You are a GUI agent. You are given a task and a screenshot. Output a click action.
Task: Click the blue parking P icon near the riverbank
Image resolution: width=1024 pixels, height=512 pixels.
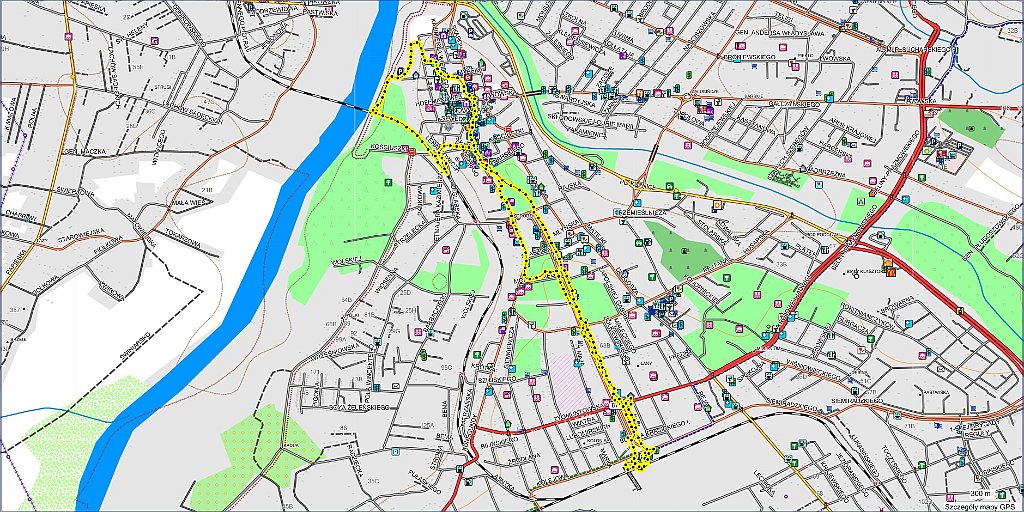(x=400, y=72)
